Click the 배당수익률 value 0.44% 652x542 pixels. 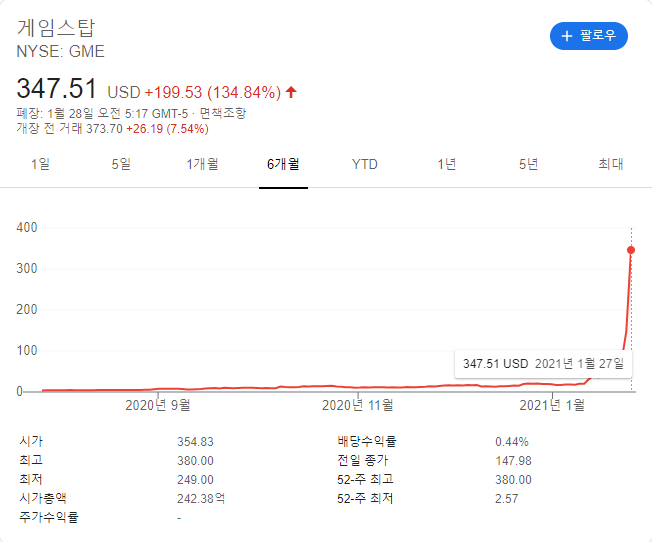[512, 442]
